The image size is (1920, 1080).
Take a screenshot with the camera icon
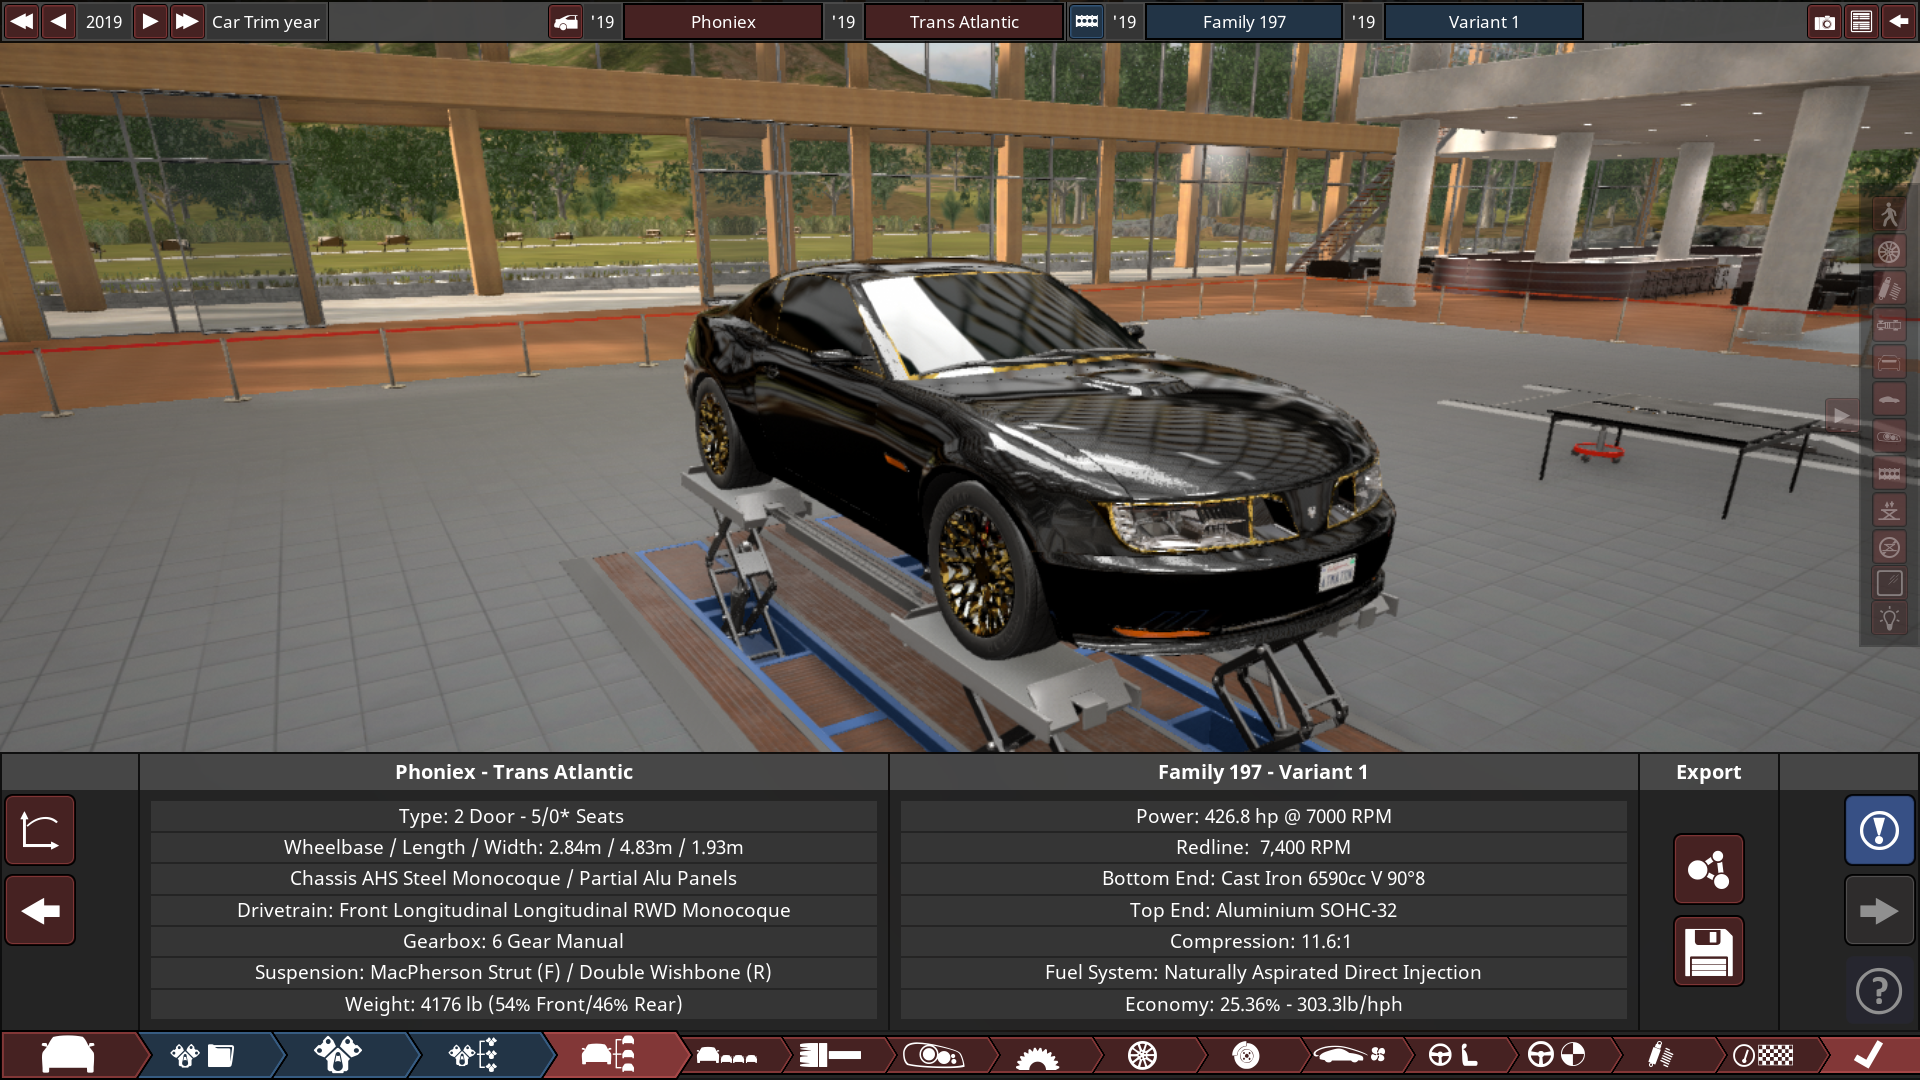(1824, 21)
